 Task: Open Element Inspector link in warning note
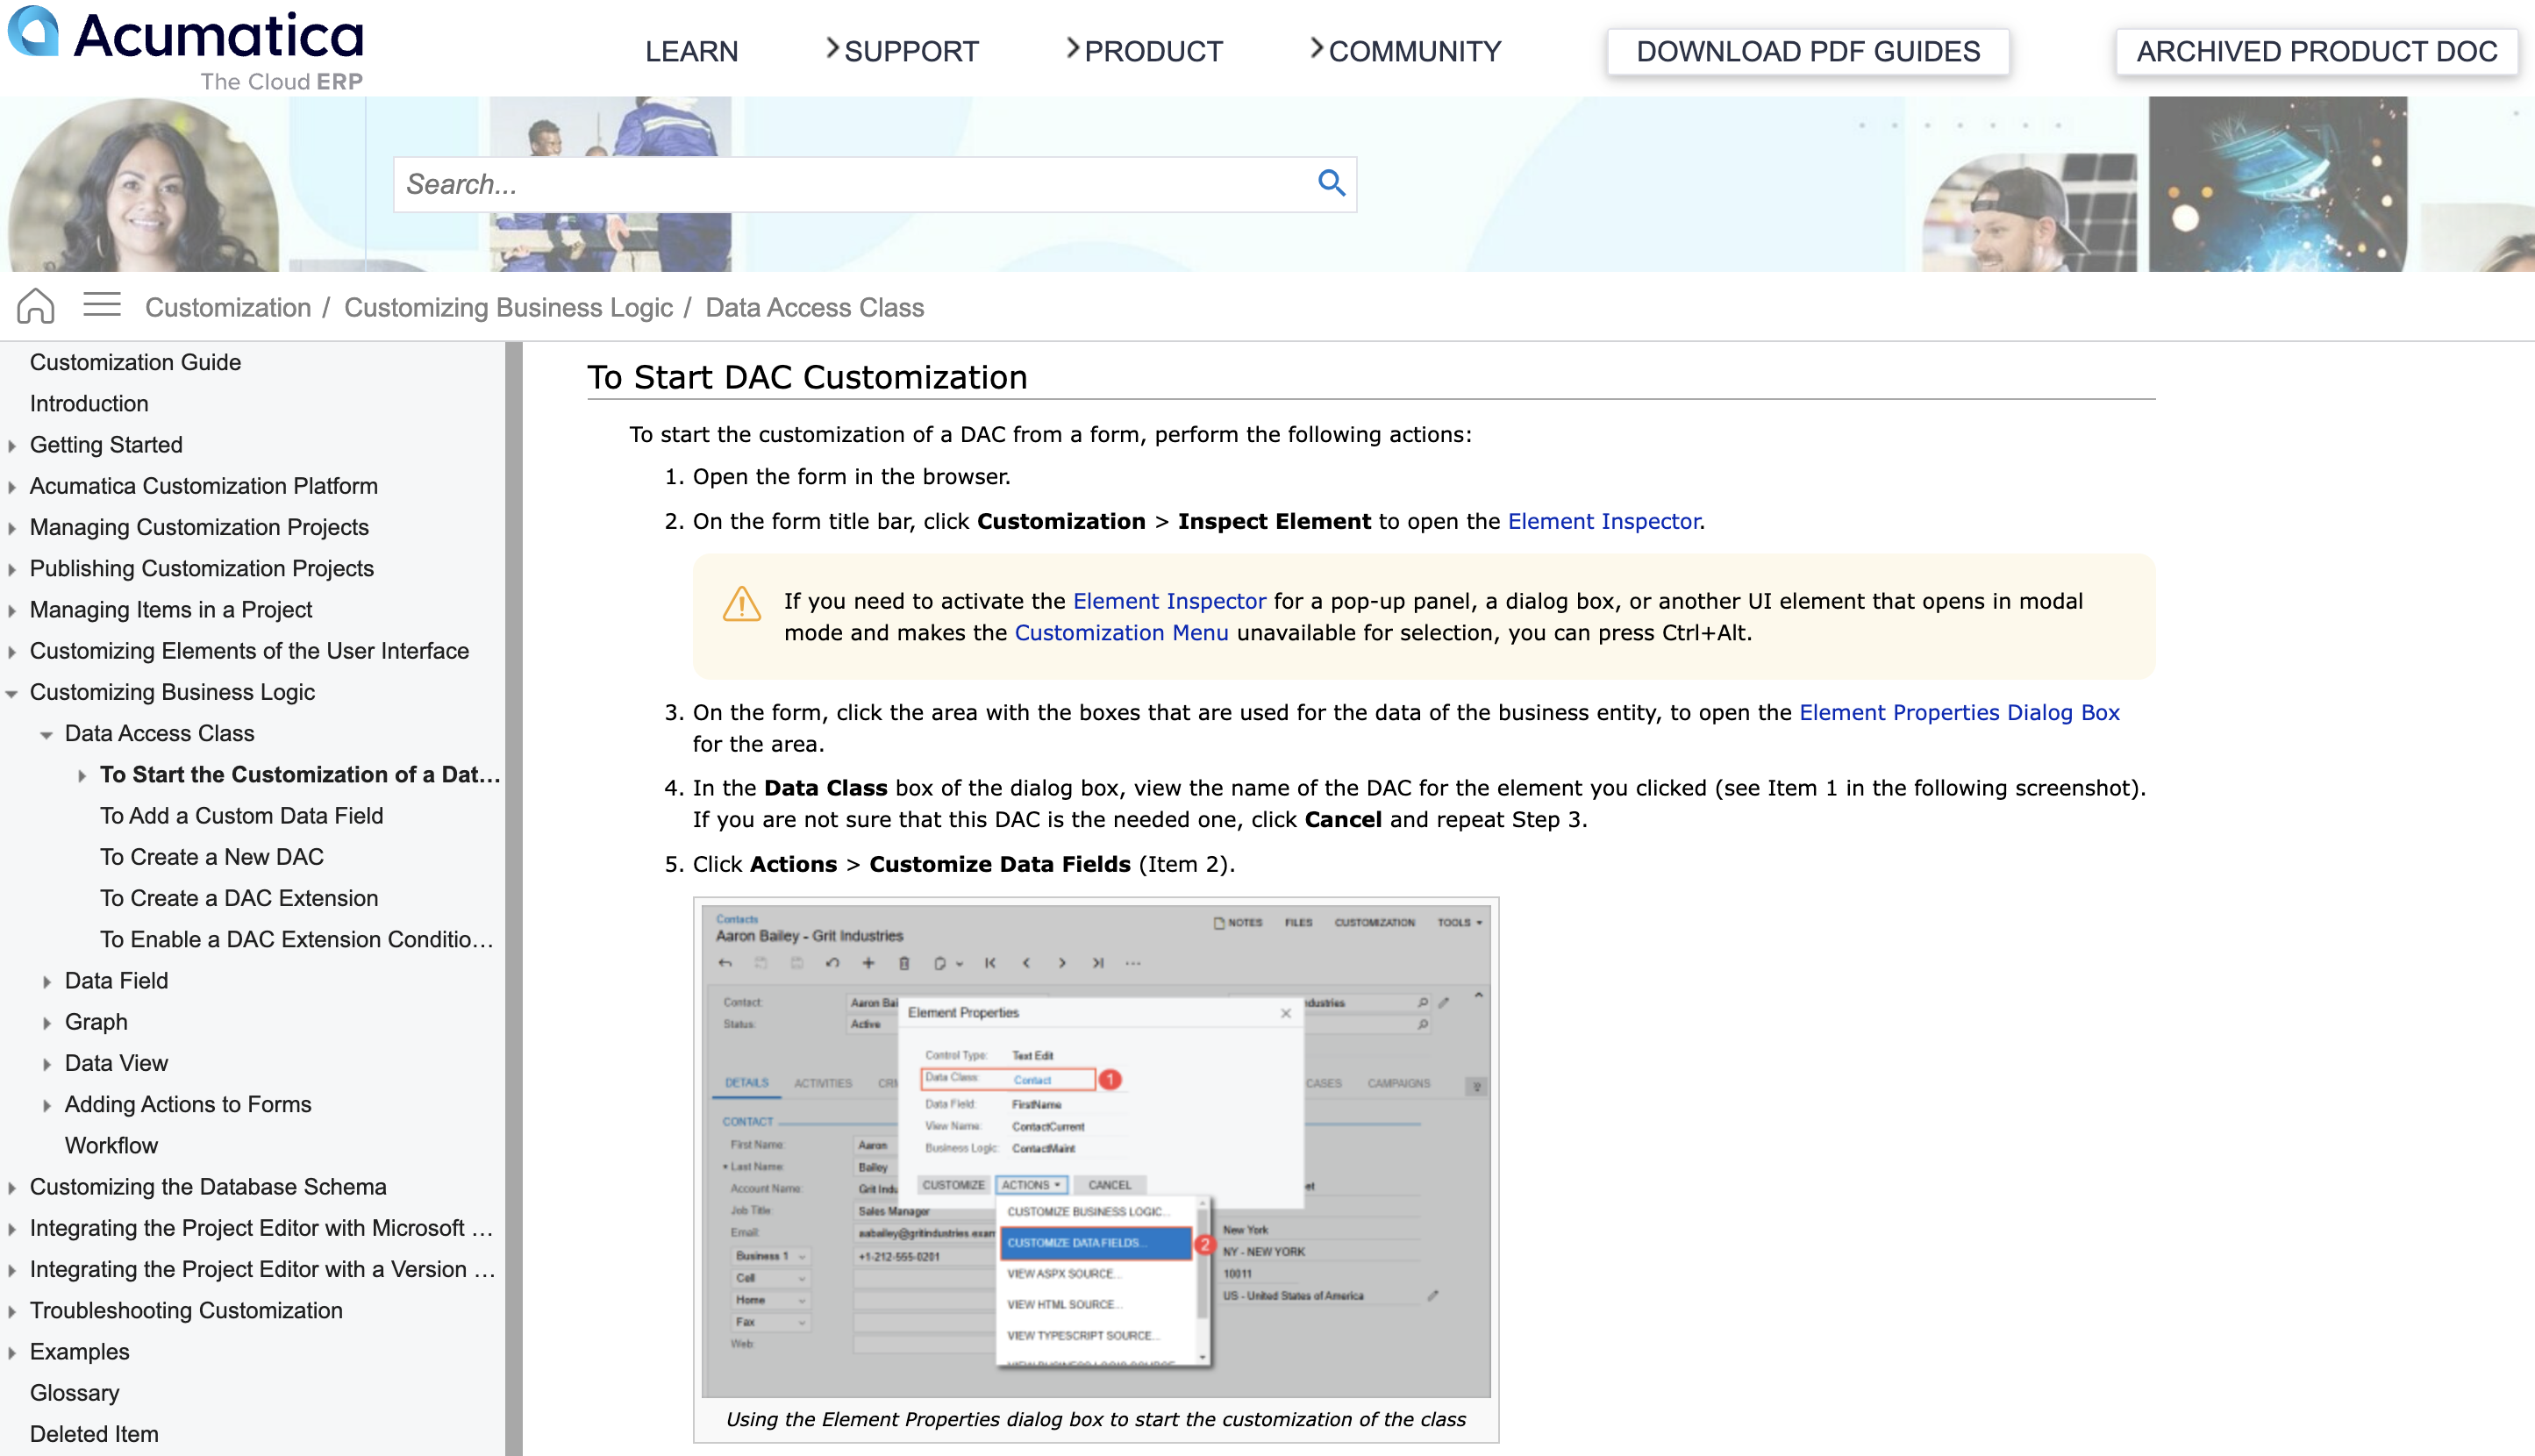1169,601
